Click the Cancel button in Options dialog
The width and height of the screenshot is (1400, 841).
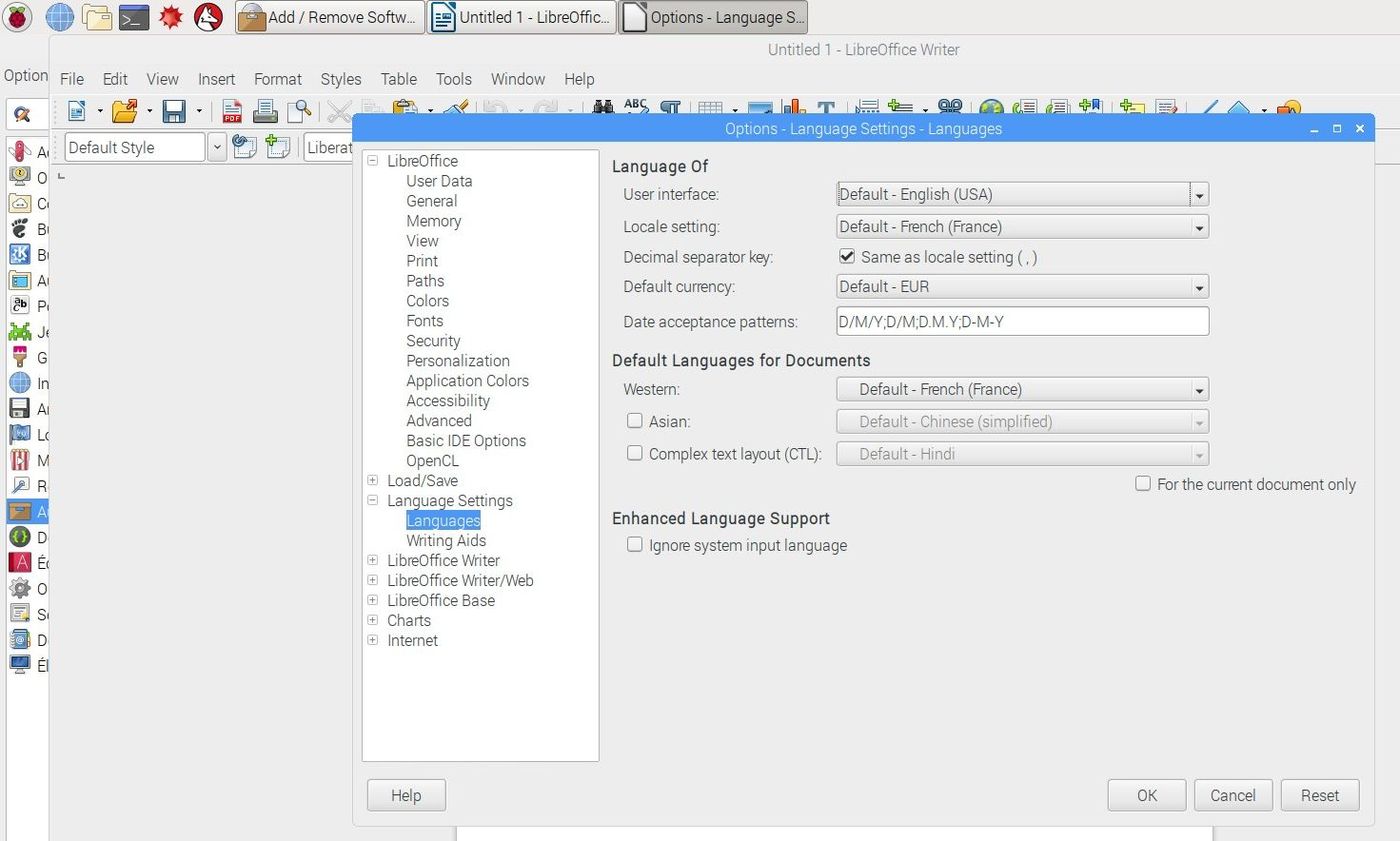(1233, 795)
